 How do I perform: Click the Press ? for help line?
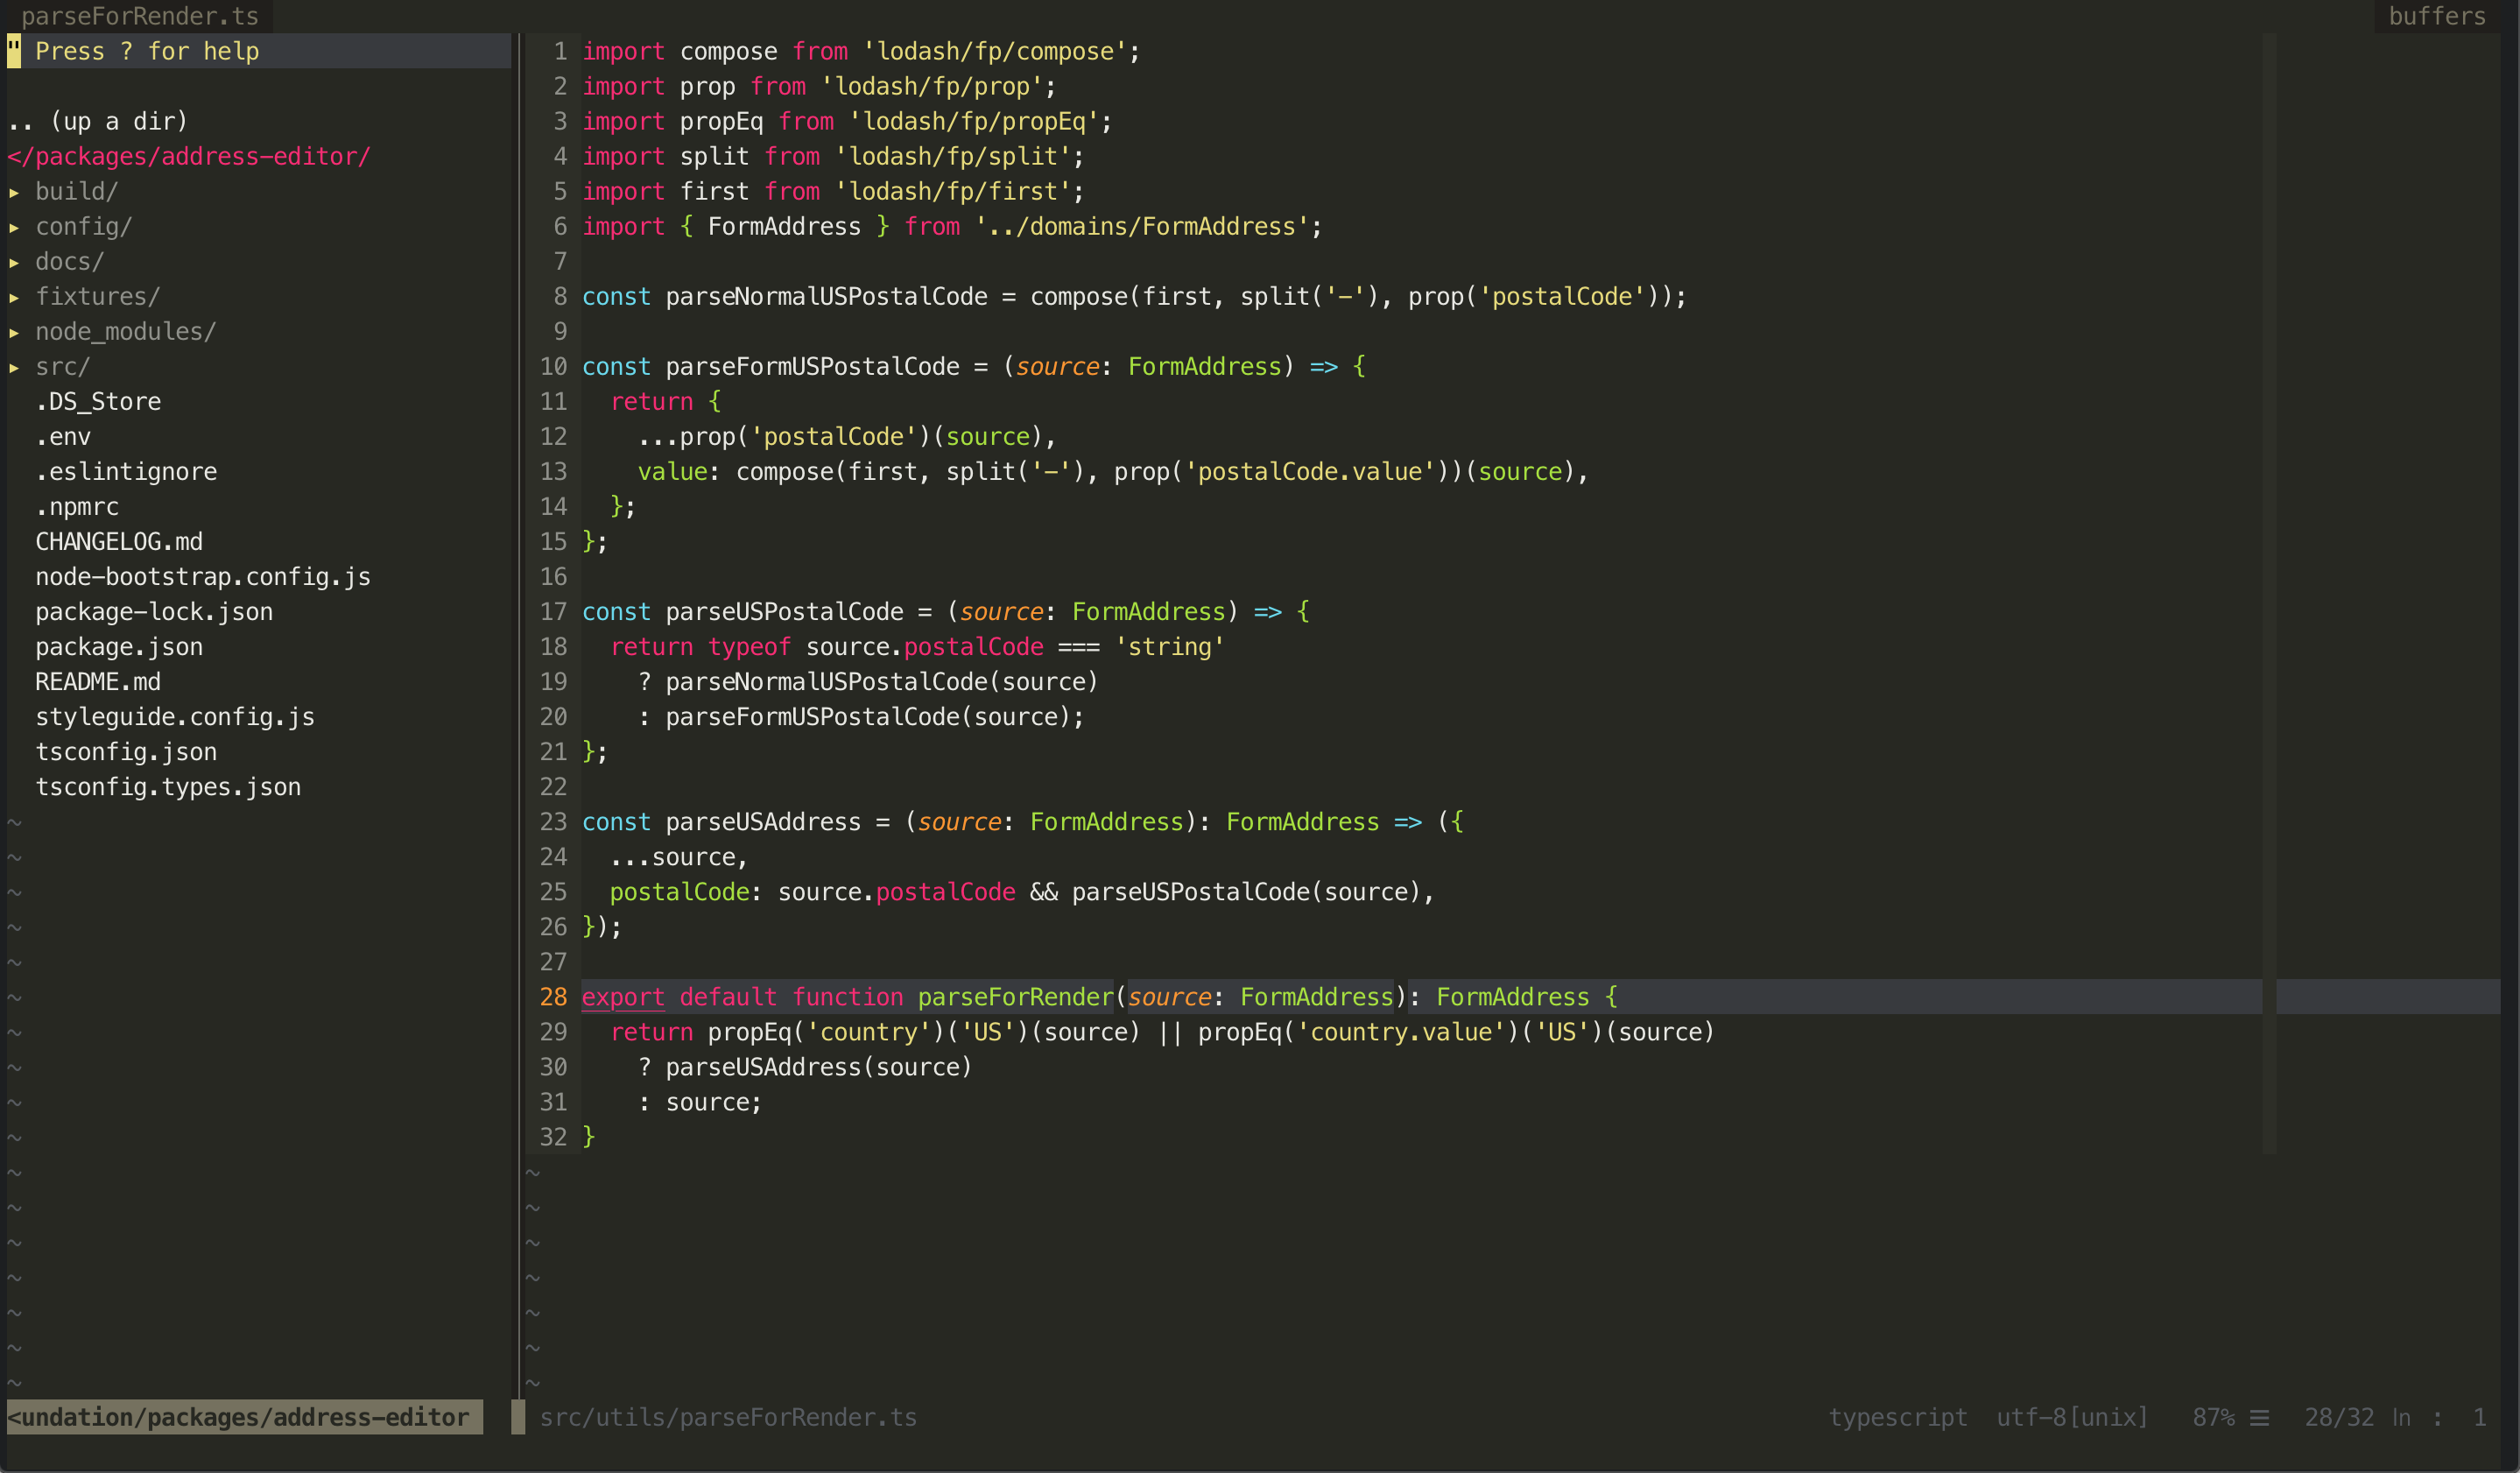coord(147,51)
